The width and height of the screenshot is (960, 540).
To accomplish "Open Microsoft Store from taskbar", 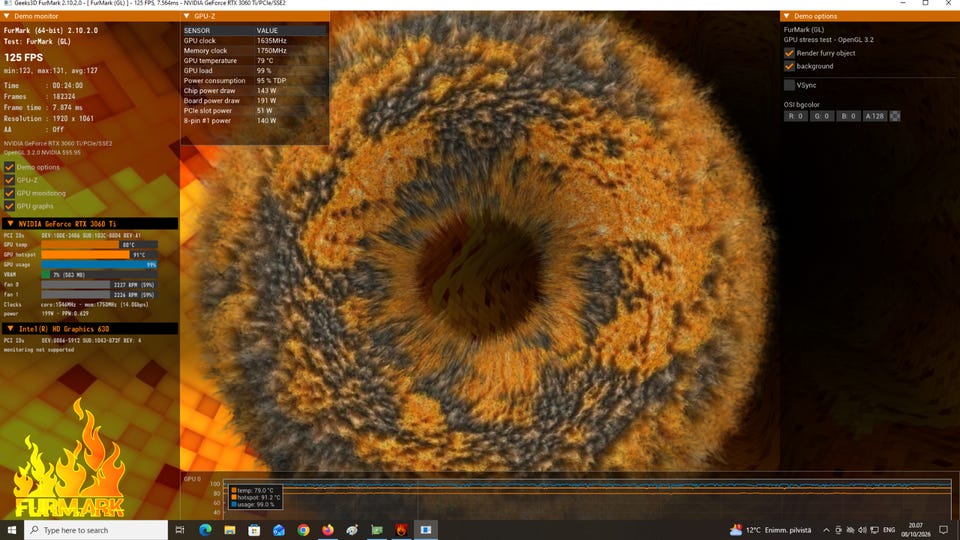I will tap(254, 530).
